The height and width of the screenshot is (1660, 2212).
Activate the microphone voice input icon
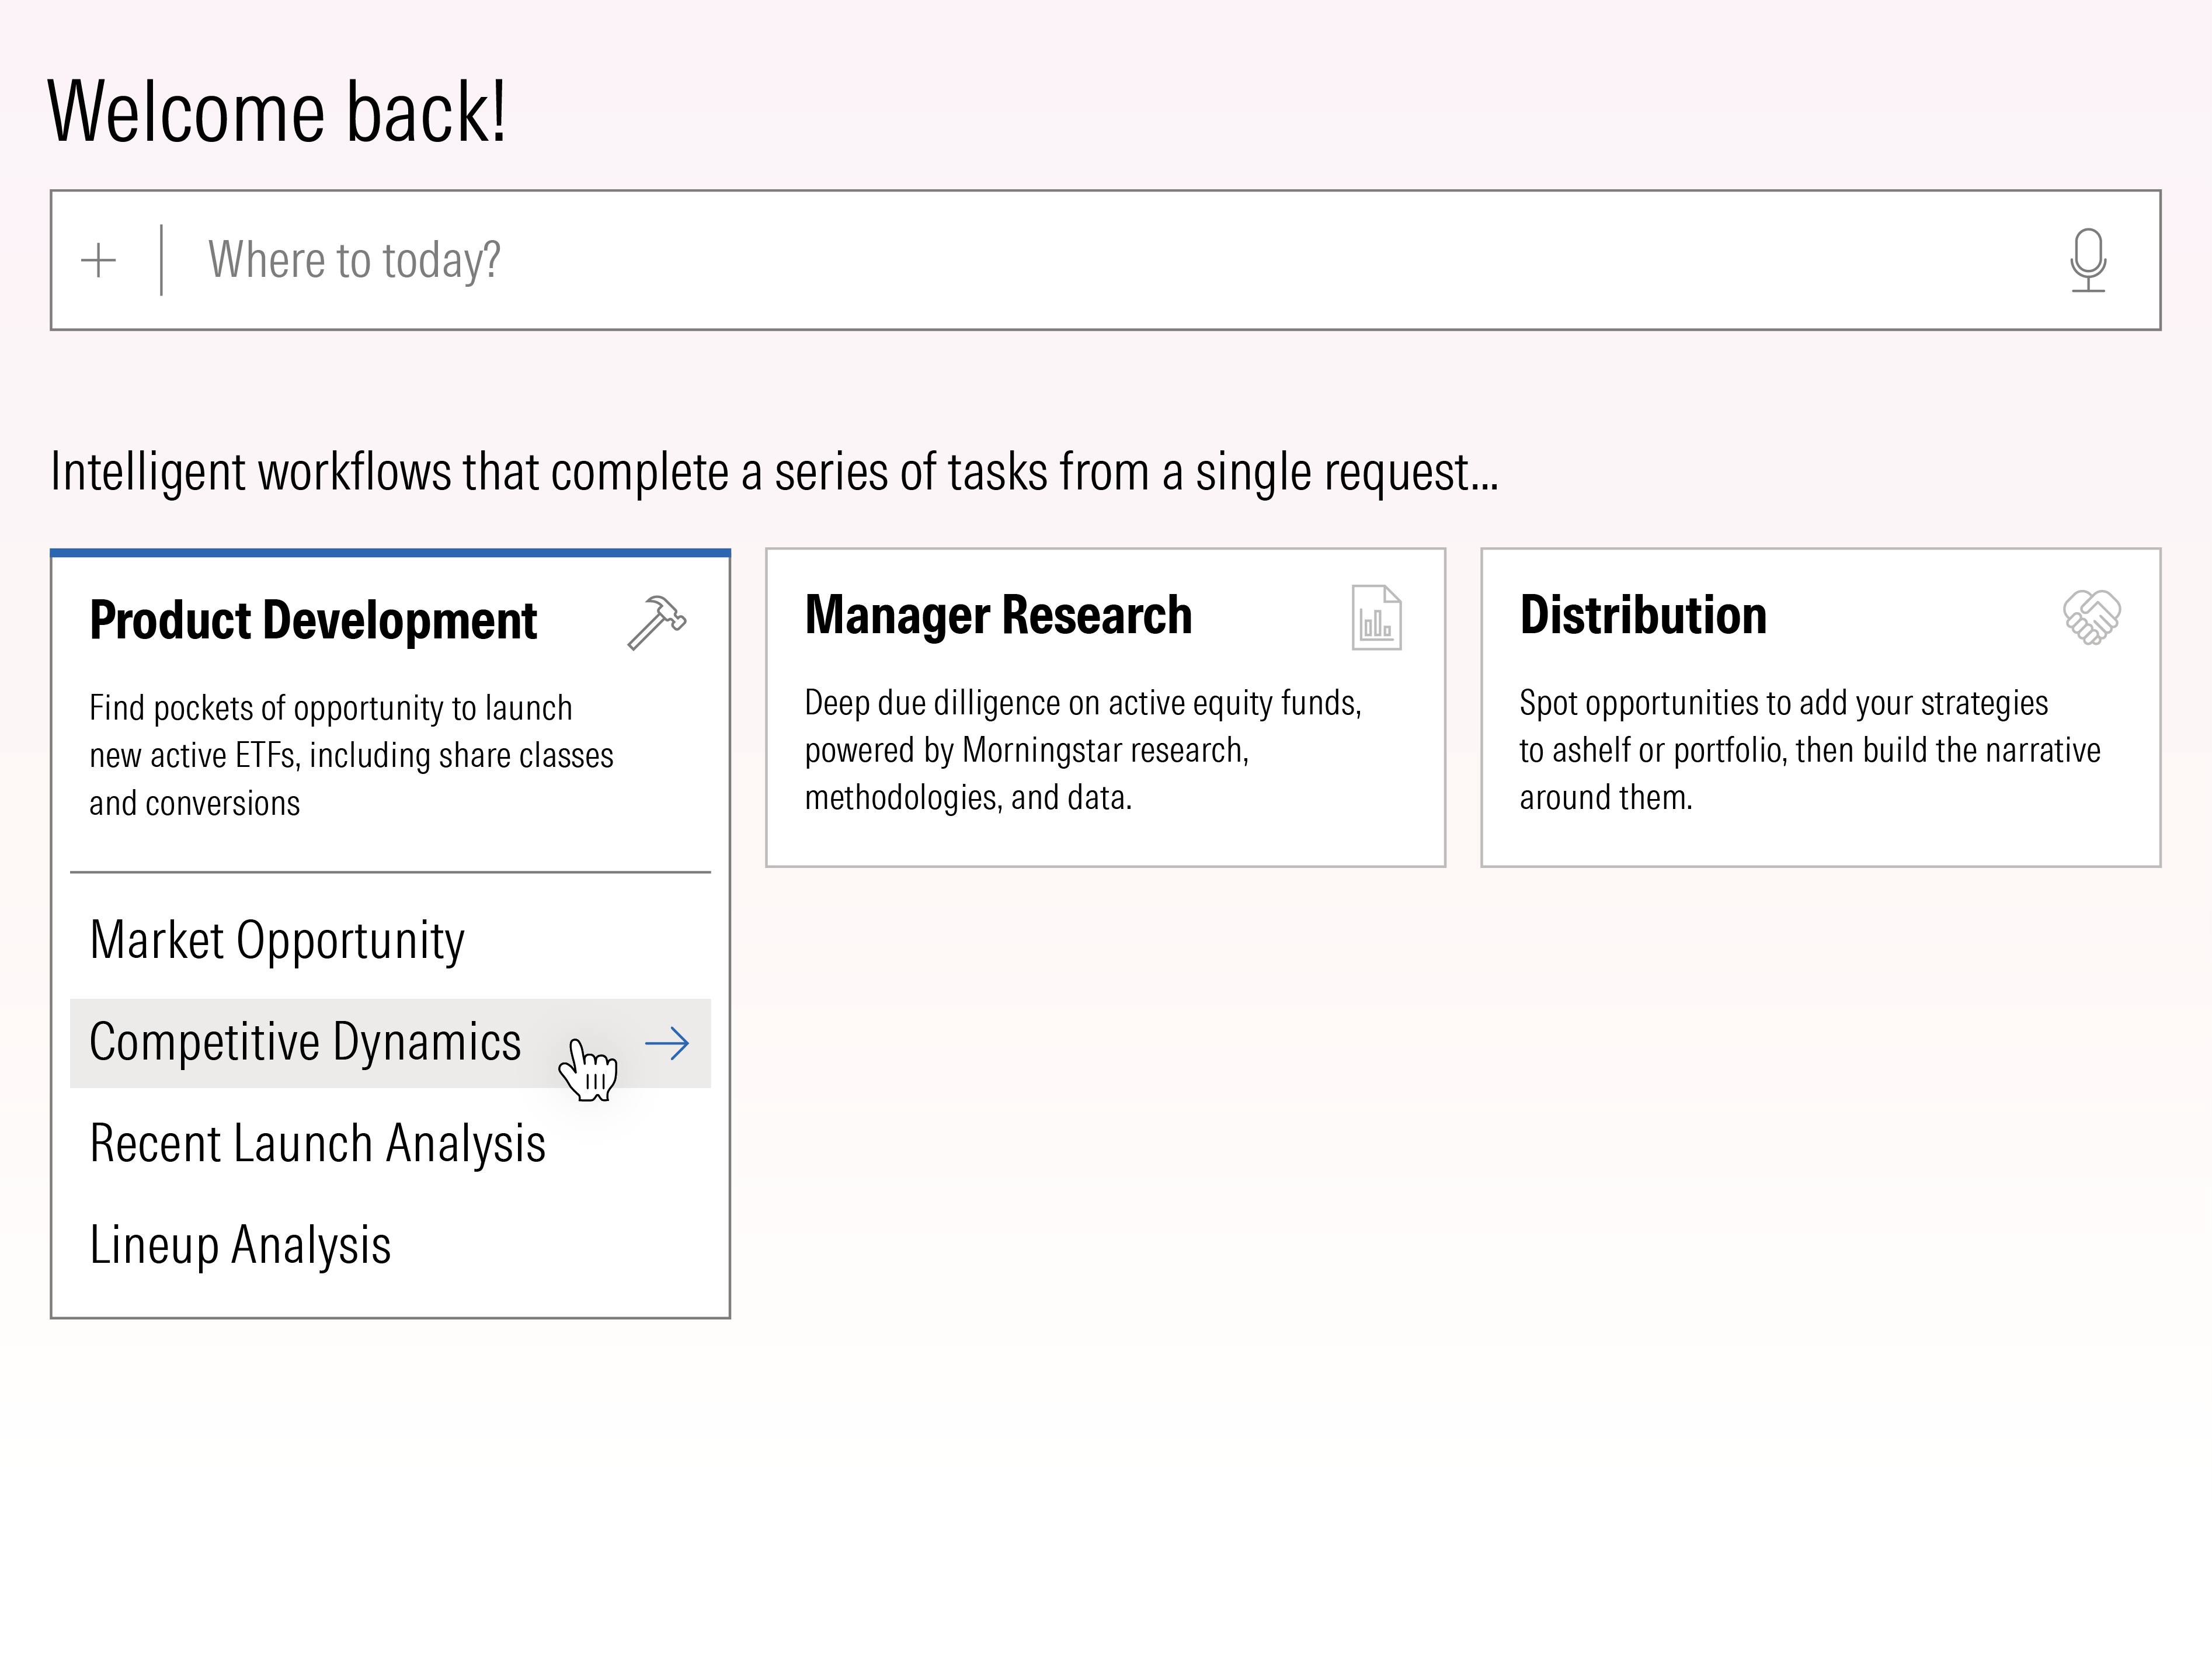[x=2088, y=260]
